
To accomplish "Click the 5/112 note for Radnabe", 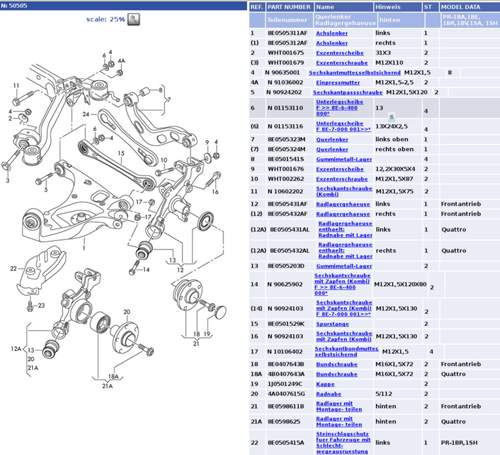I will click(383, 394).
